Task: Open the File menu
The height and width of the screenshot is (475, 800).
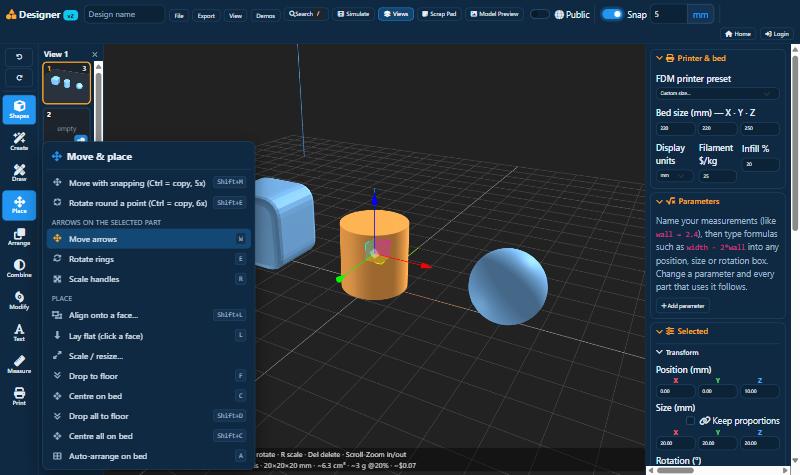Action: pyautogui.click(x=179, y=16)
